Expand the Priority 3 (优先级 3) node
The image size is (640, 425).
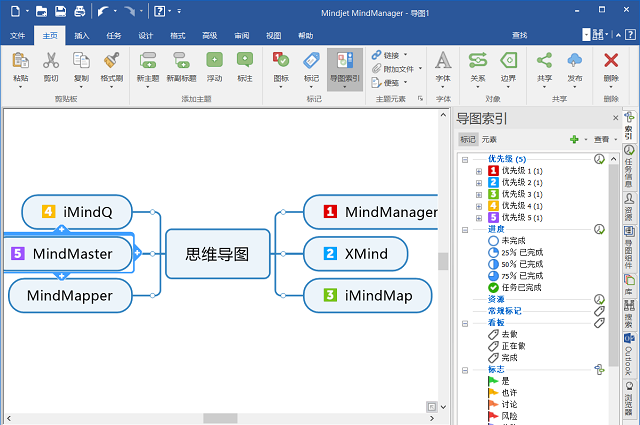[x=479, y=195]
